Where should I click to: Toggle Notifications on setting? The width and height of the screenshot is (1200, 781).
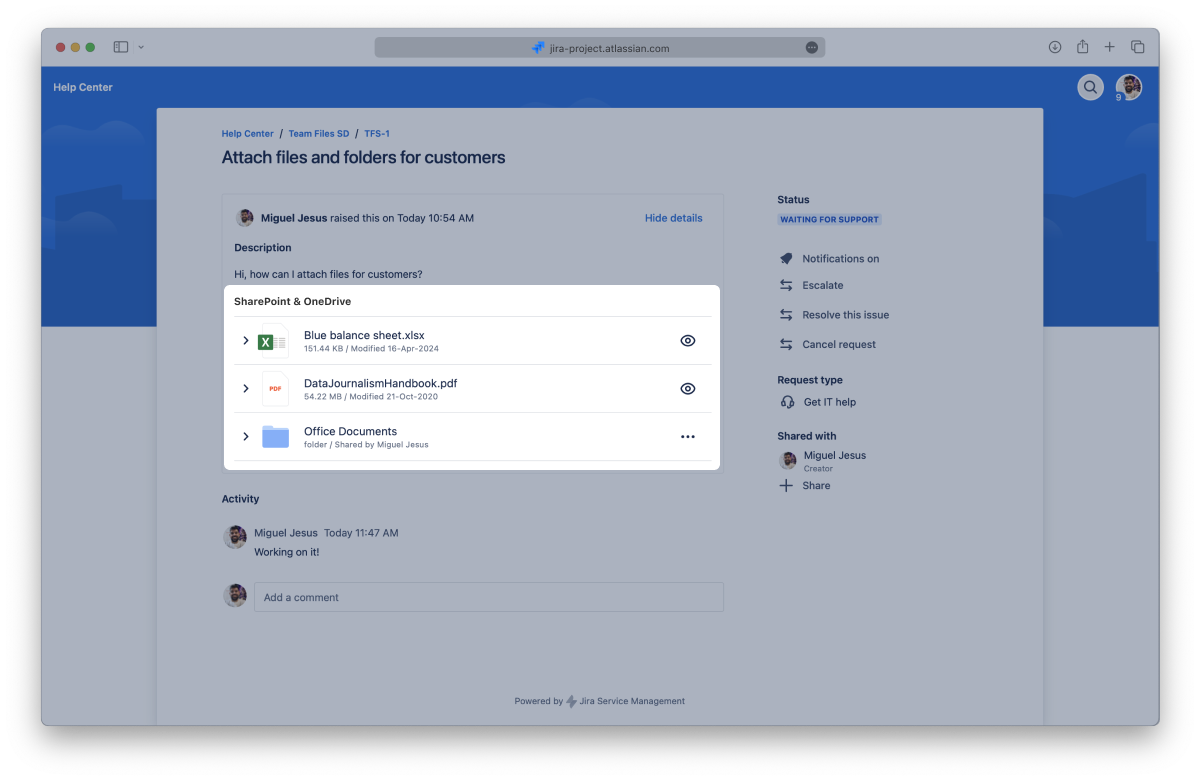(839, 259)
